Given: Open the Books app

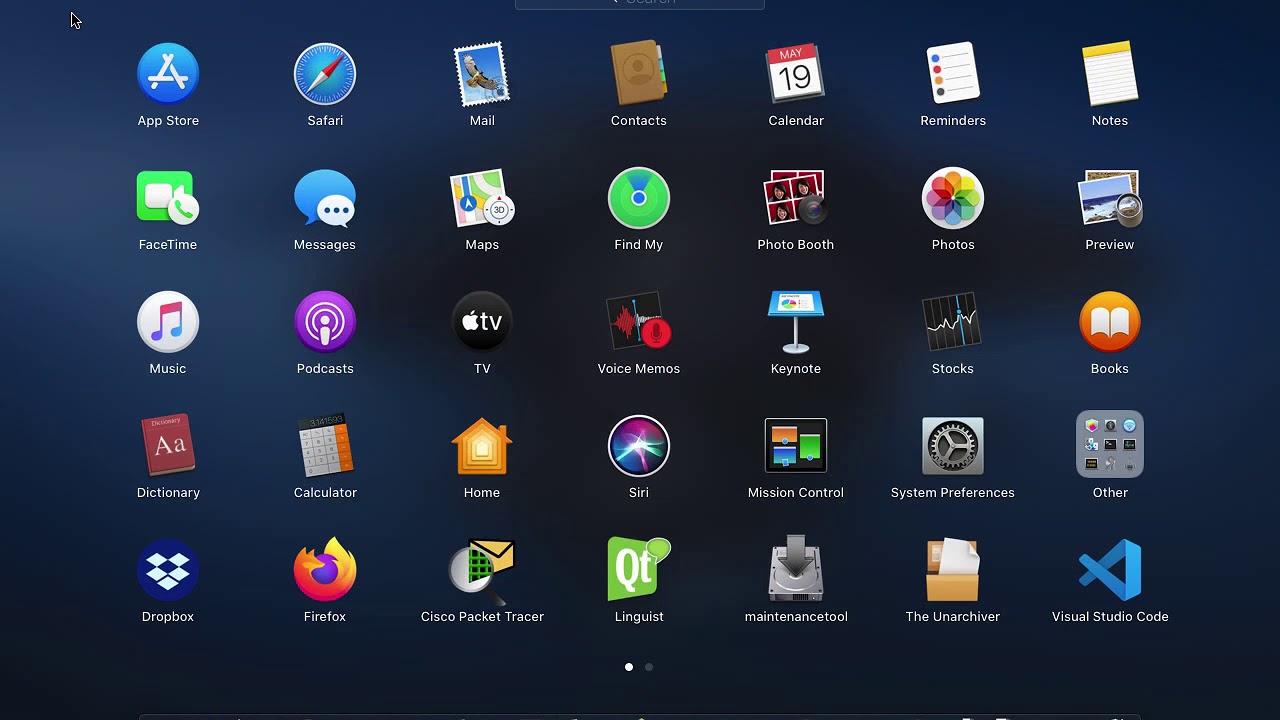Looking at the screenshot, I should click(x=1110, y=322).
